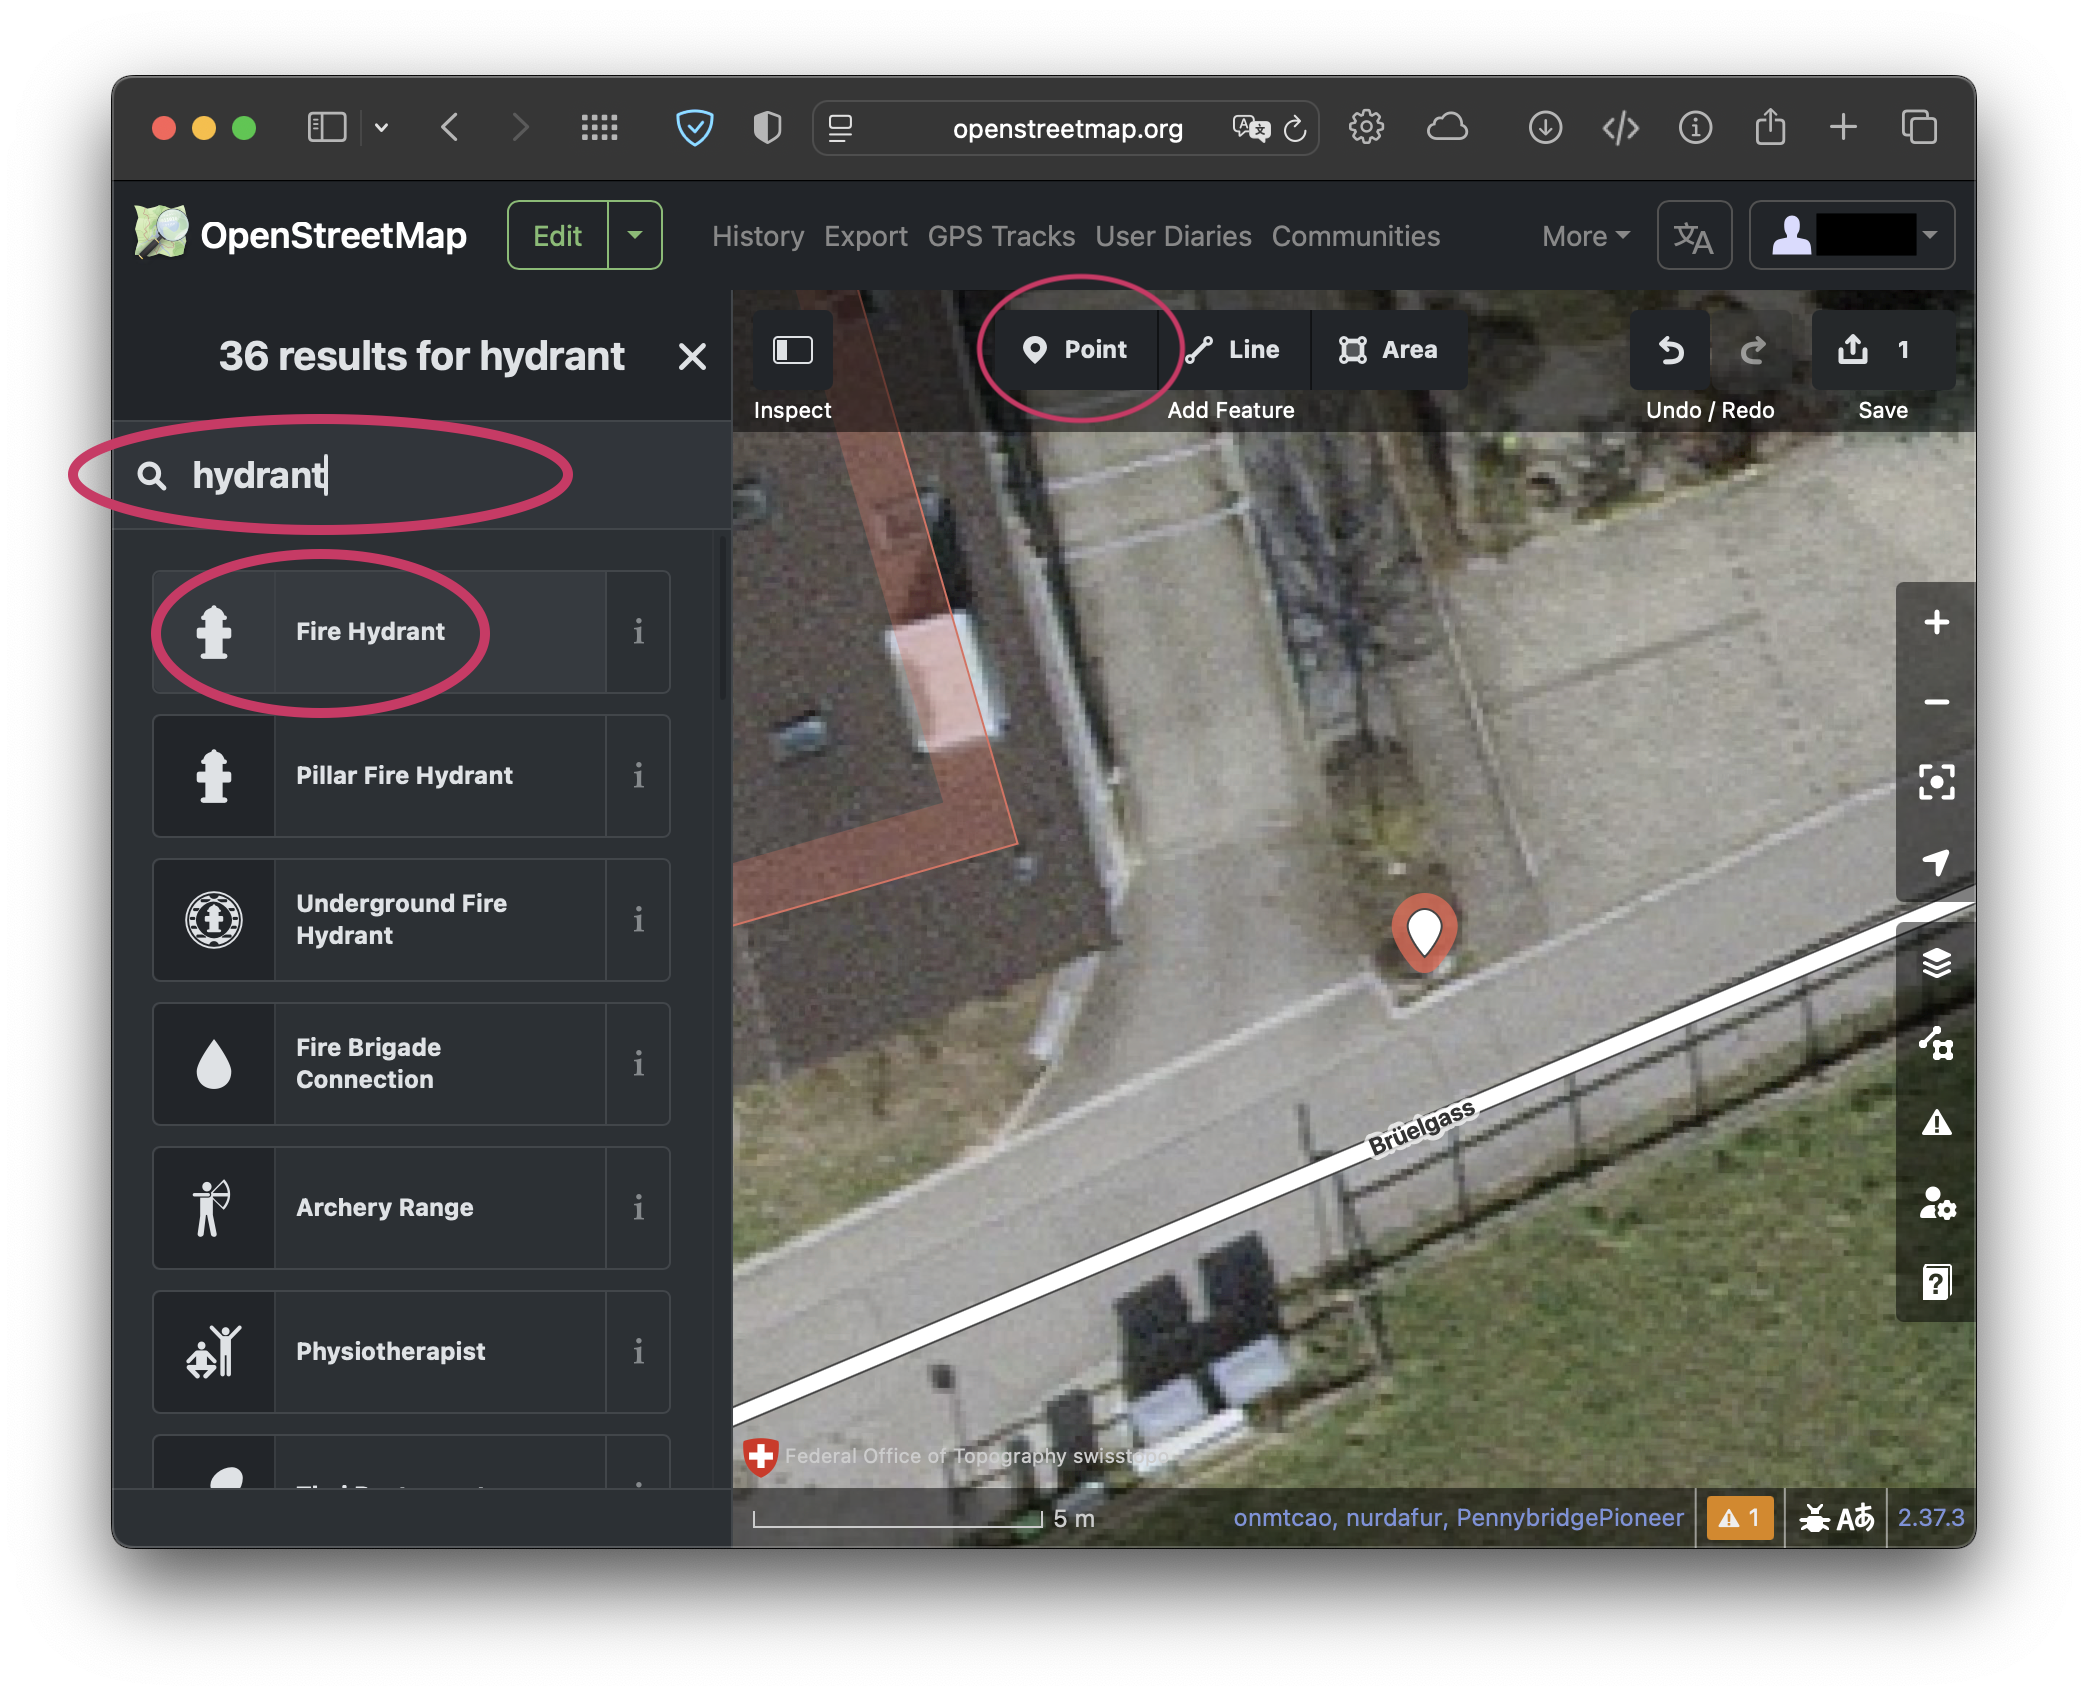
Task: Open the Help panel icon
Action: 1936,1282
